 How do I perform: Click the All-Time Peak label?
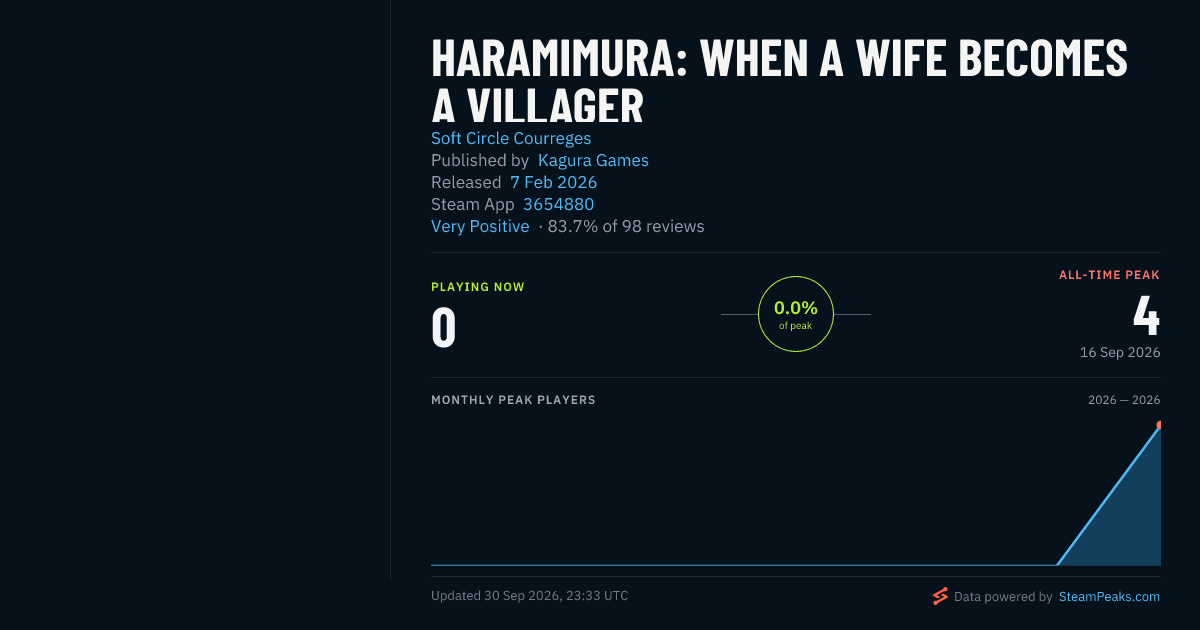coord(1110,275)
